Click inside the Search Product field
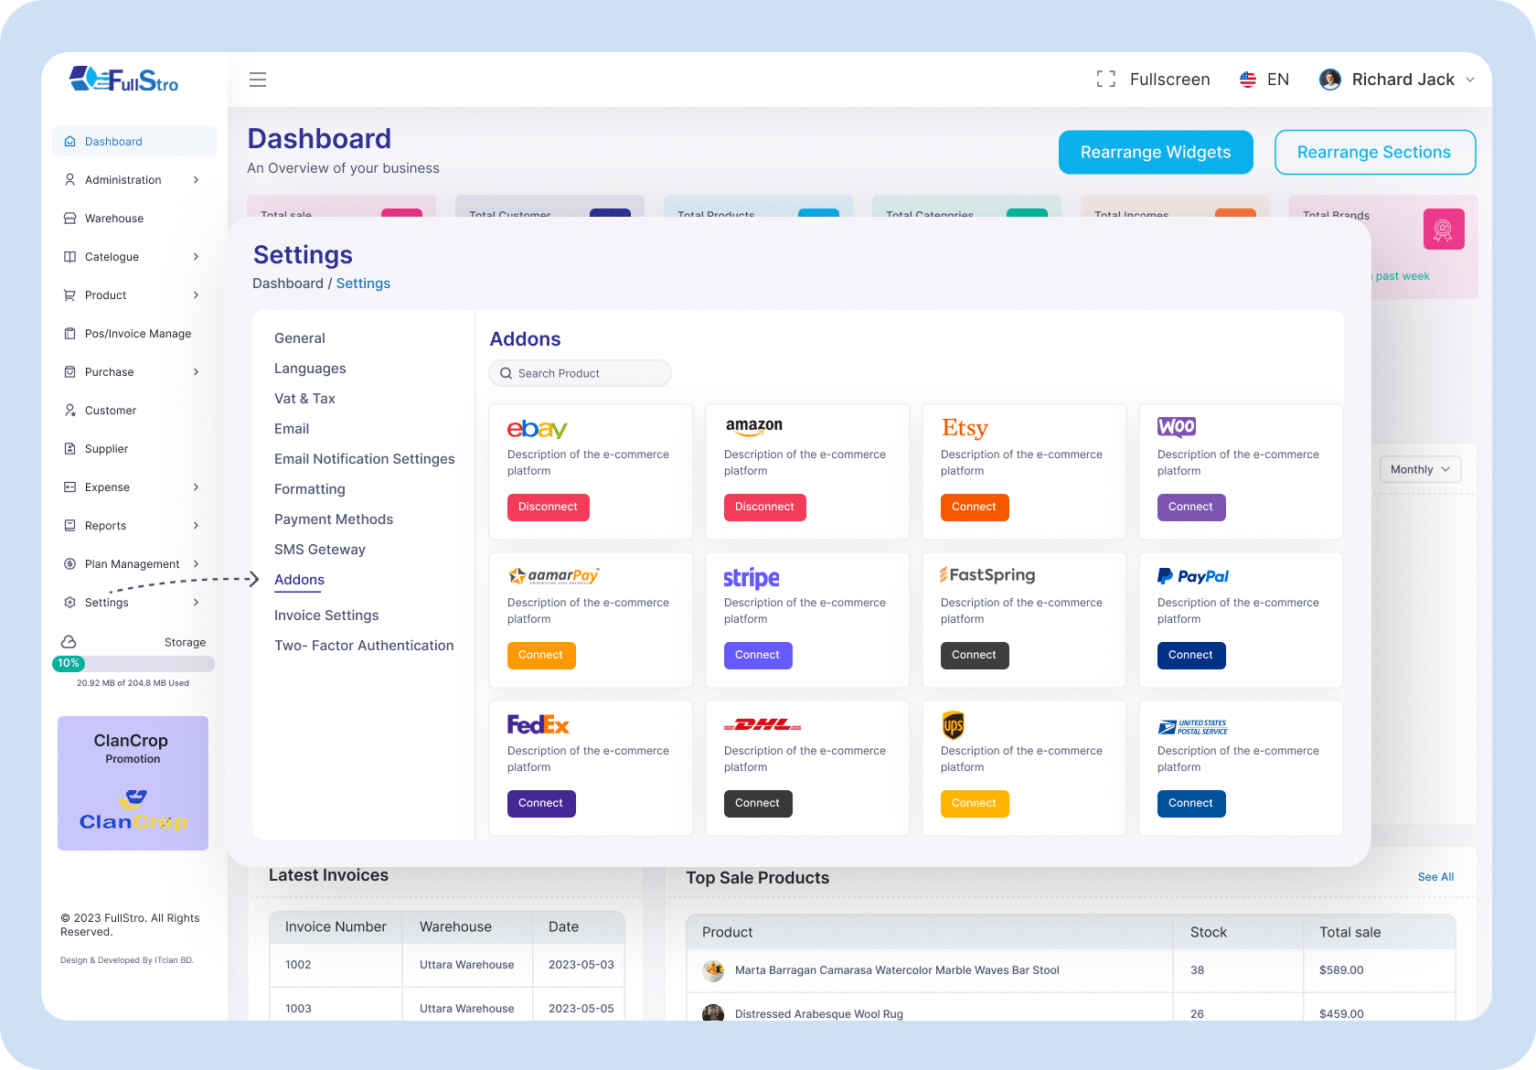The image size is (1536, 1070). [580, 373]
